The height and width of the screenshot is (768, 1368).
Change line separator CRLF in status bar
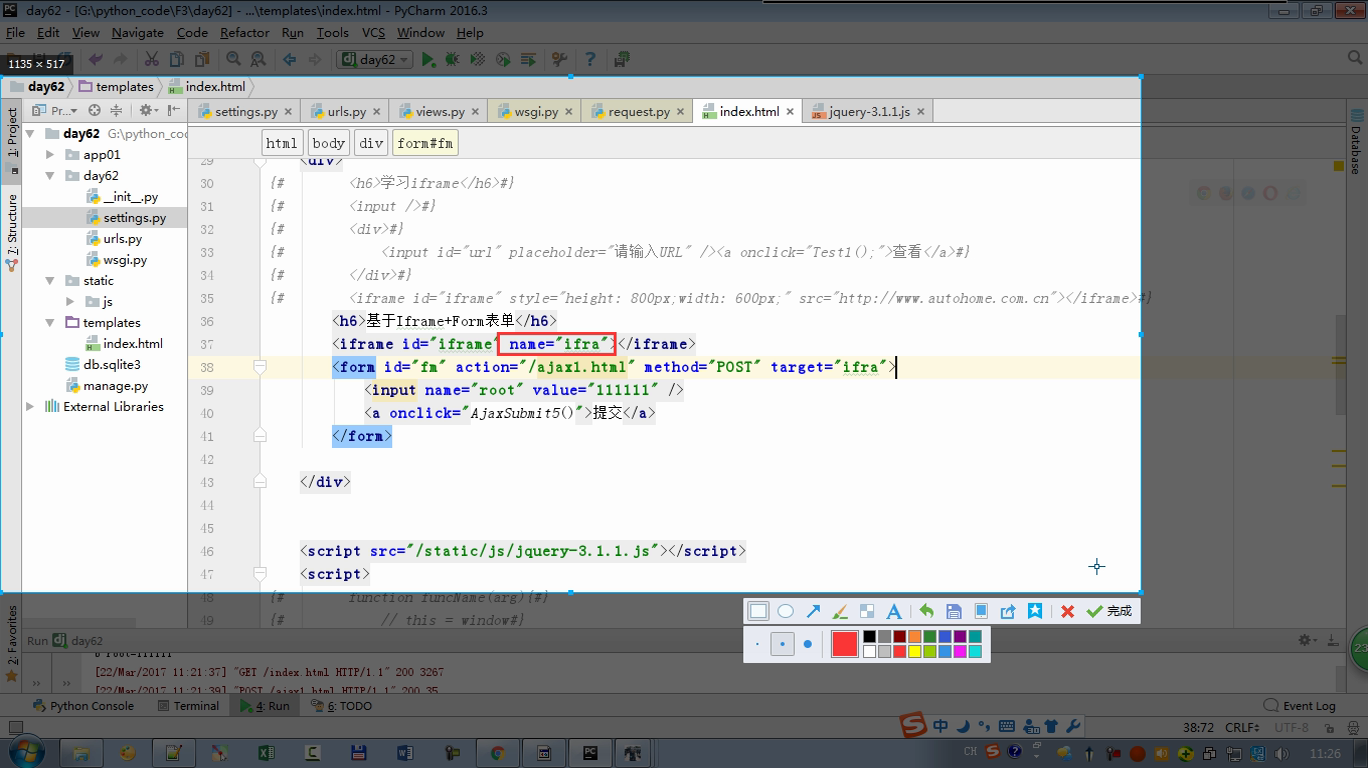pos(1243,728)
